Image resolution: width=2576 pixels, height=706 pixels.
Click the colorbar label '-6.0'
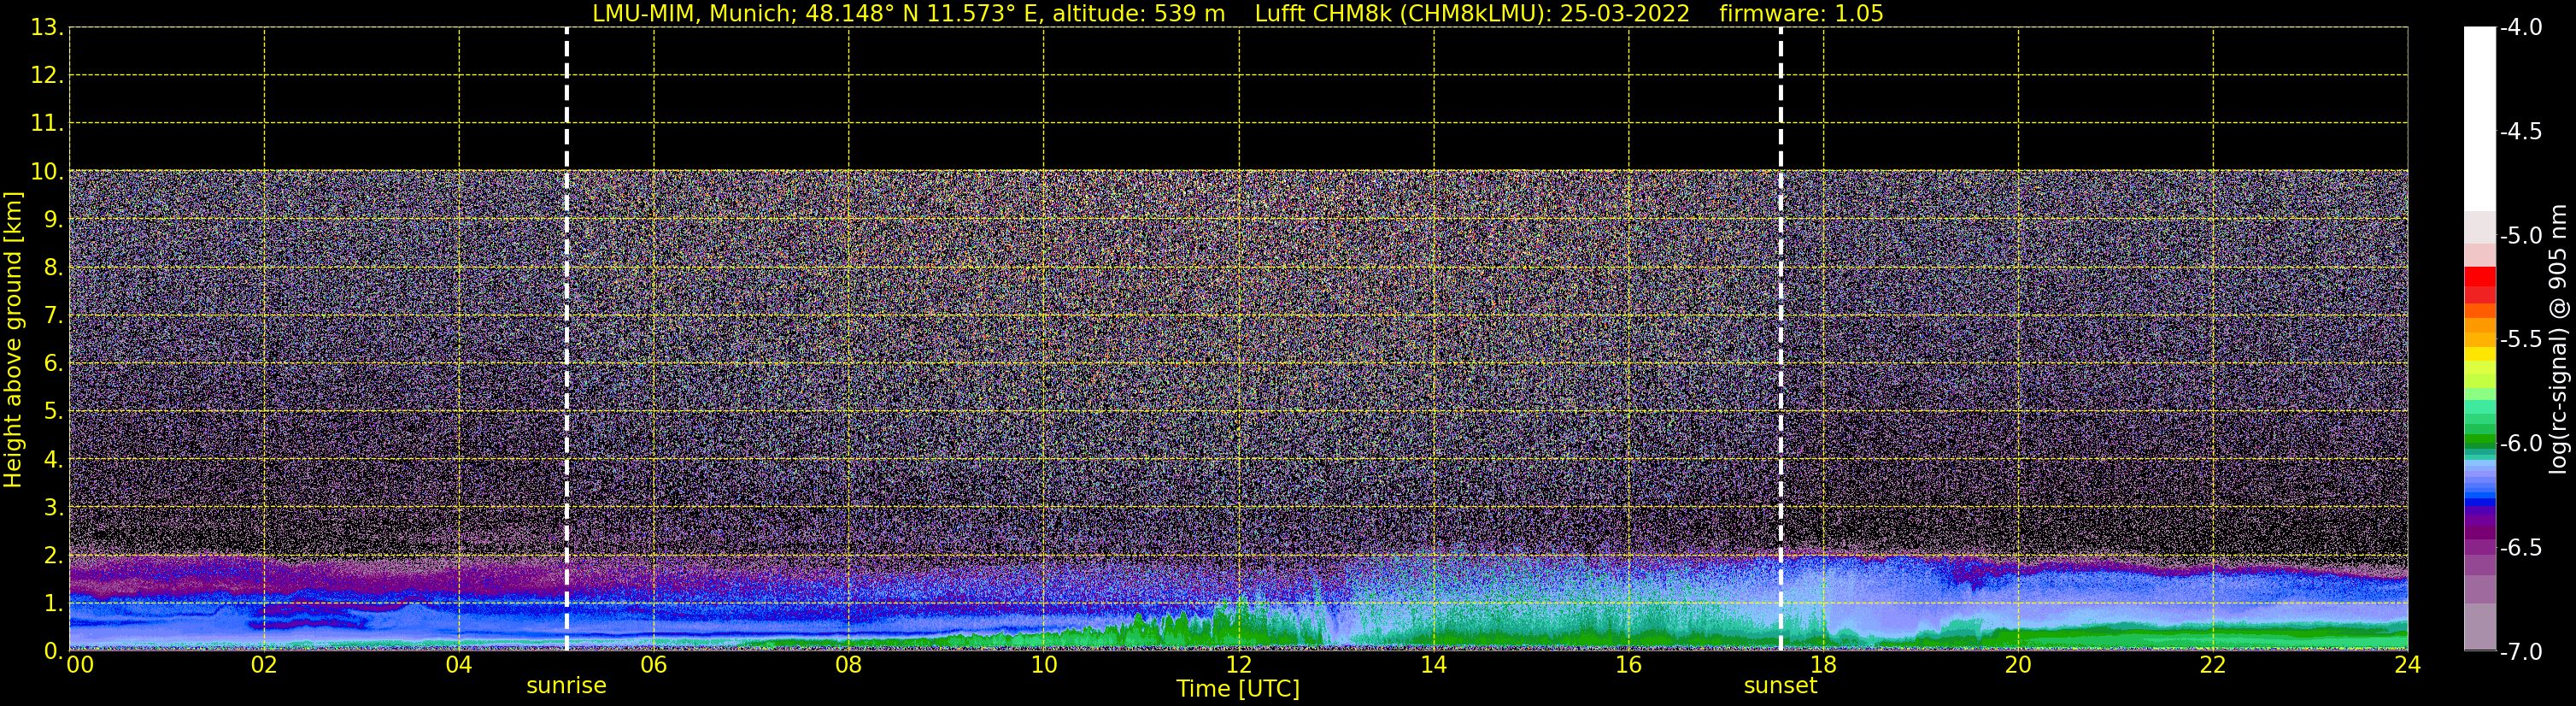click(x=2520, y=444)
